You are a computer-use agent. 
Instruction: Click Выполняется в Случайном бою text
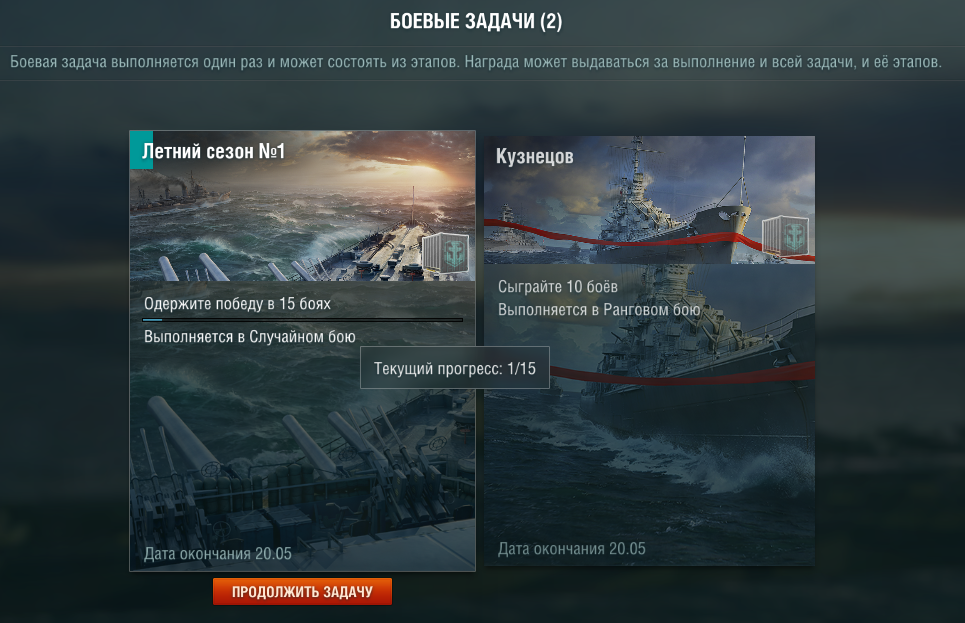[x=249, y=337]
